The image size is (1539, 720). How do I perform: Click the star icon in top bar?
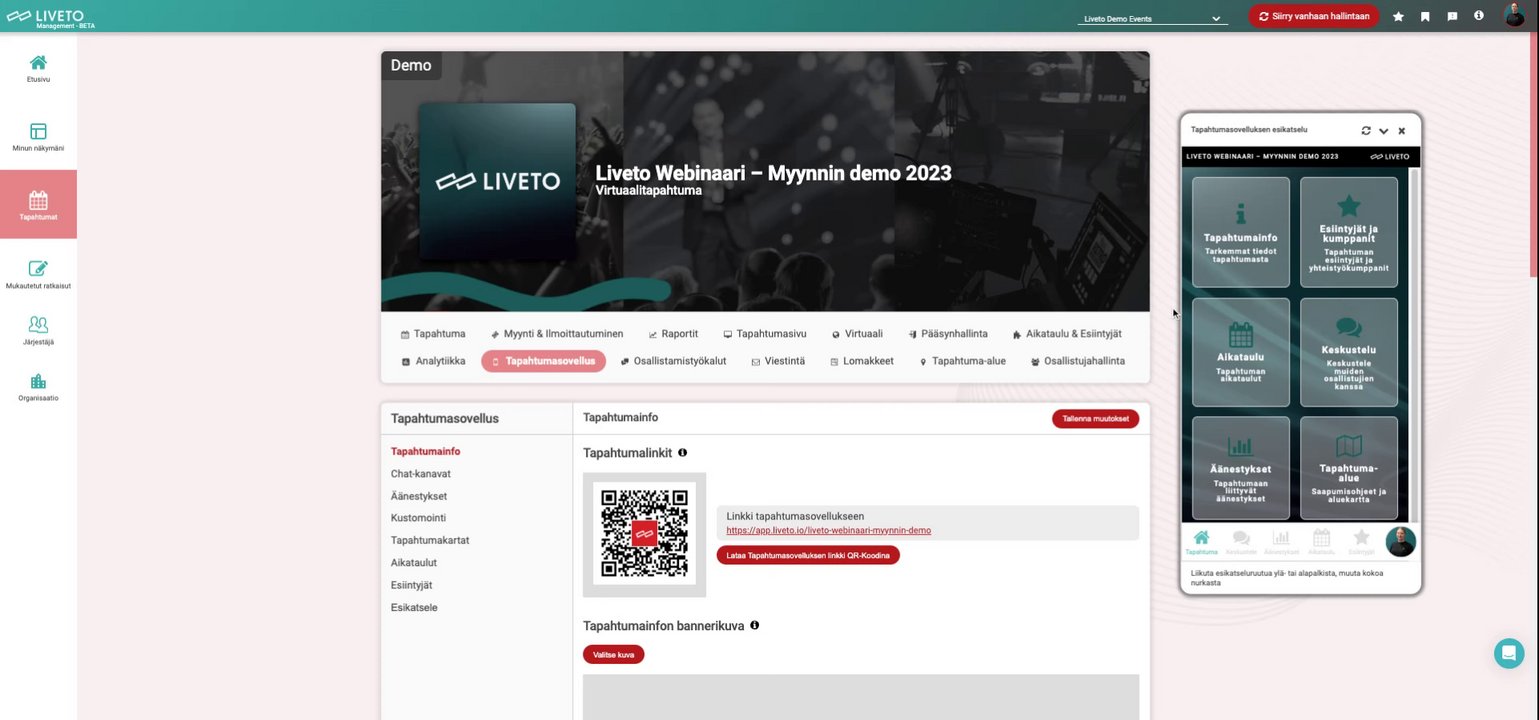click(x=1398, y=17)
